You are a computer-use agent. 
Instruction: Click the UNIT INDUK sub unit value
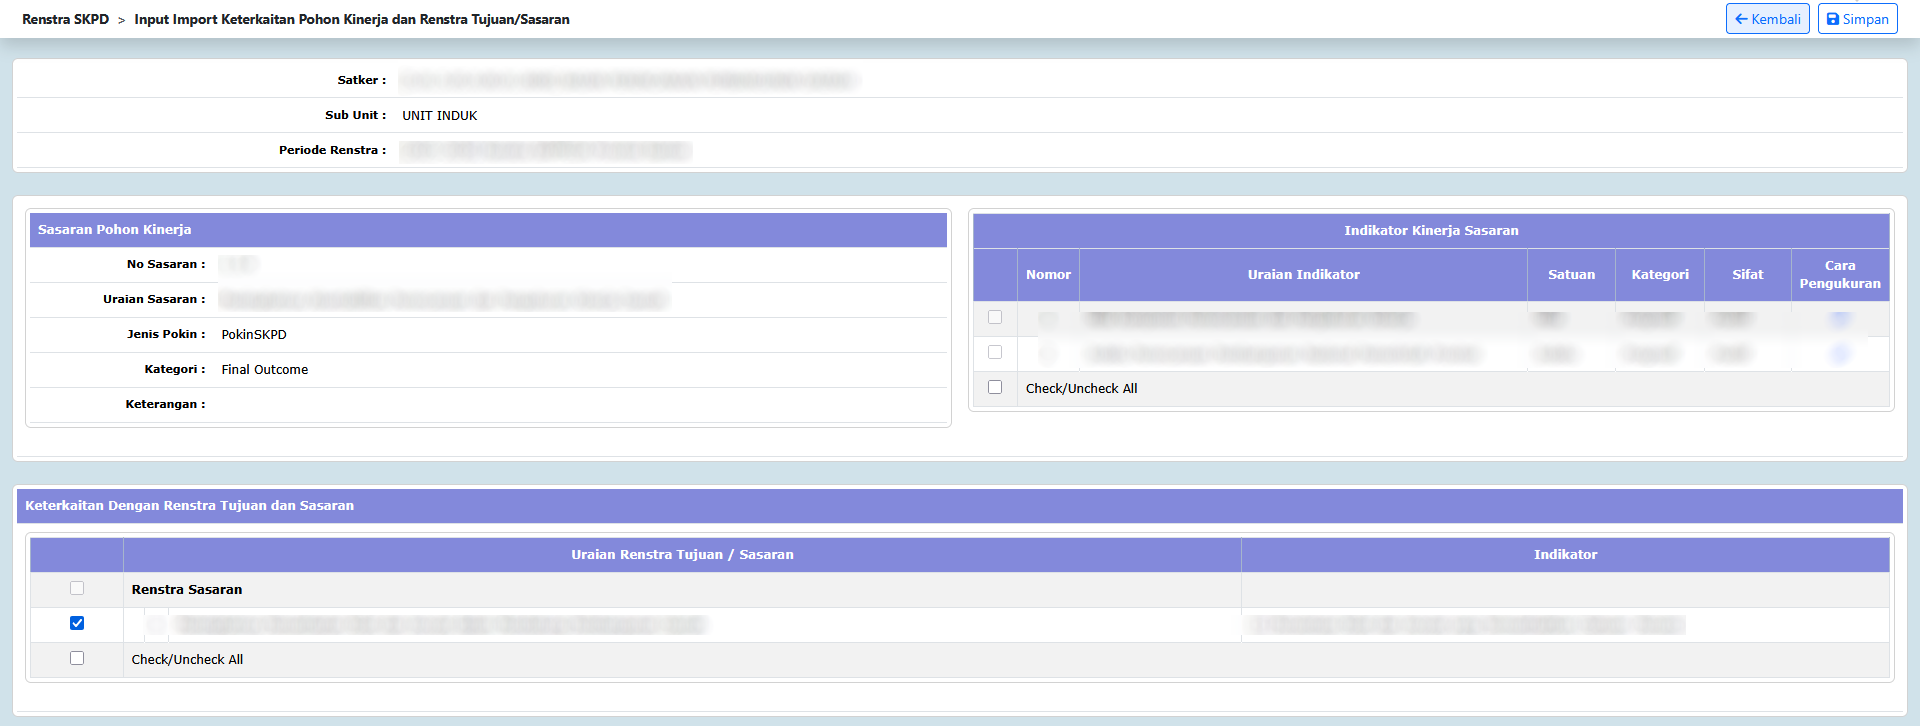(x=439, y=115)
